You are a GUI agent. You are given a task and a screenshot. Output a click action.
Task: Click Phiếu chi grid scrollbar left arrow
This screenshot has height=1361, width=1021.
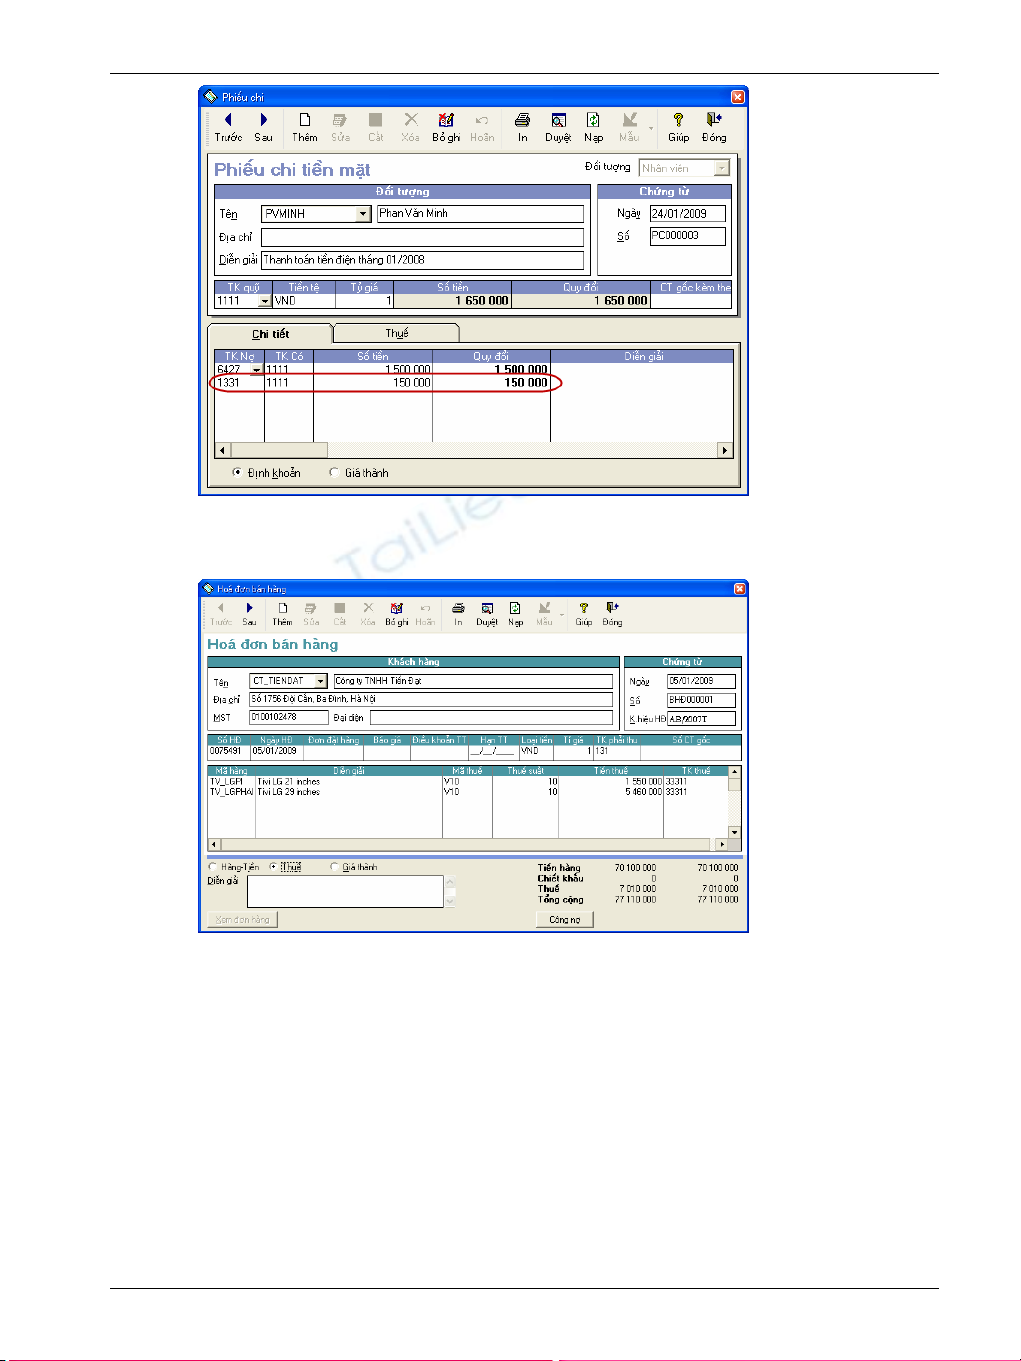point(222,450)
